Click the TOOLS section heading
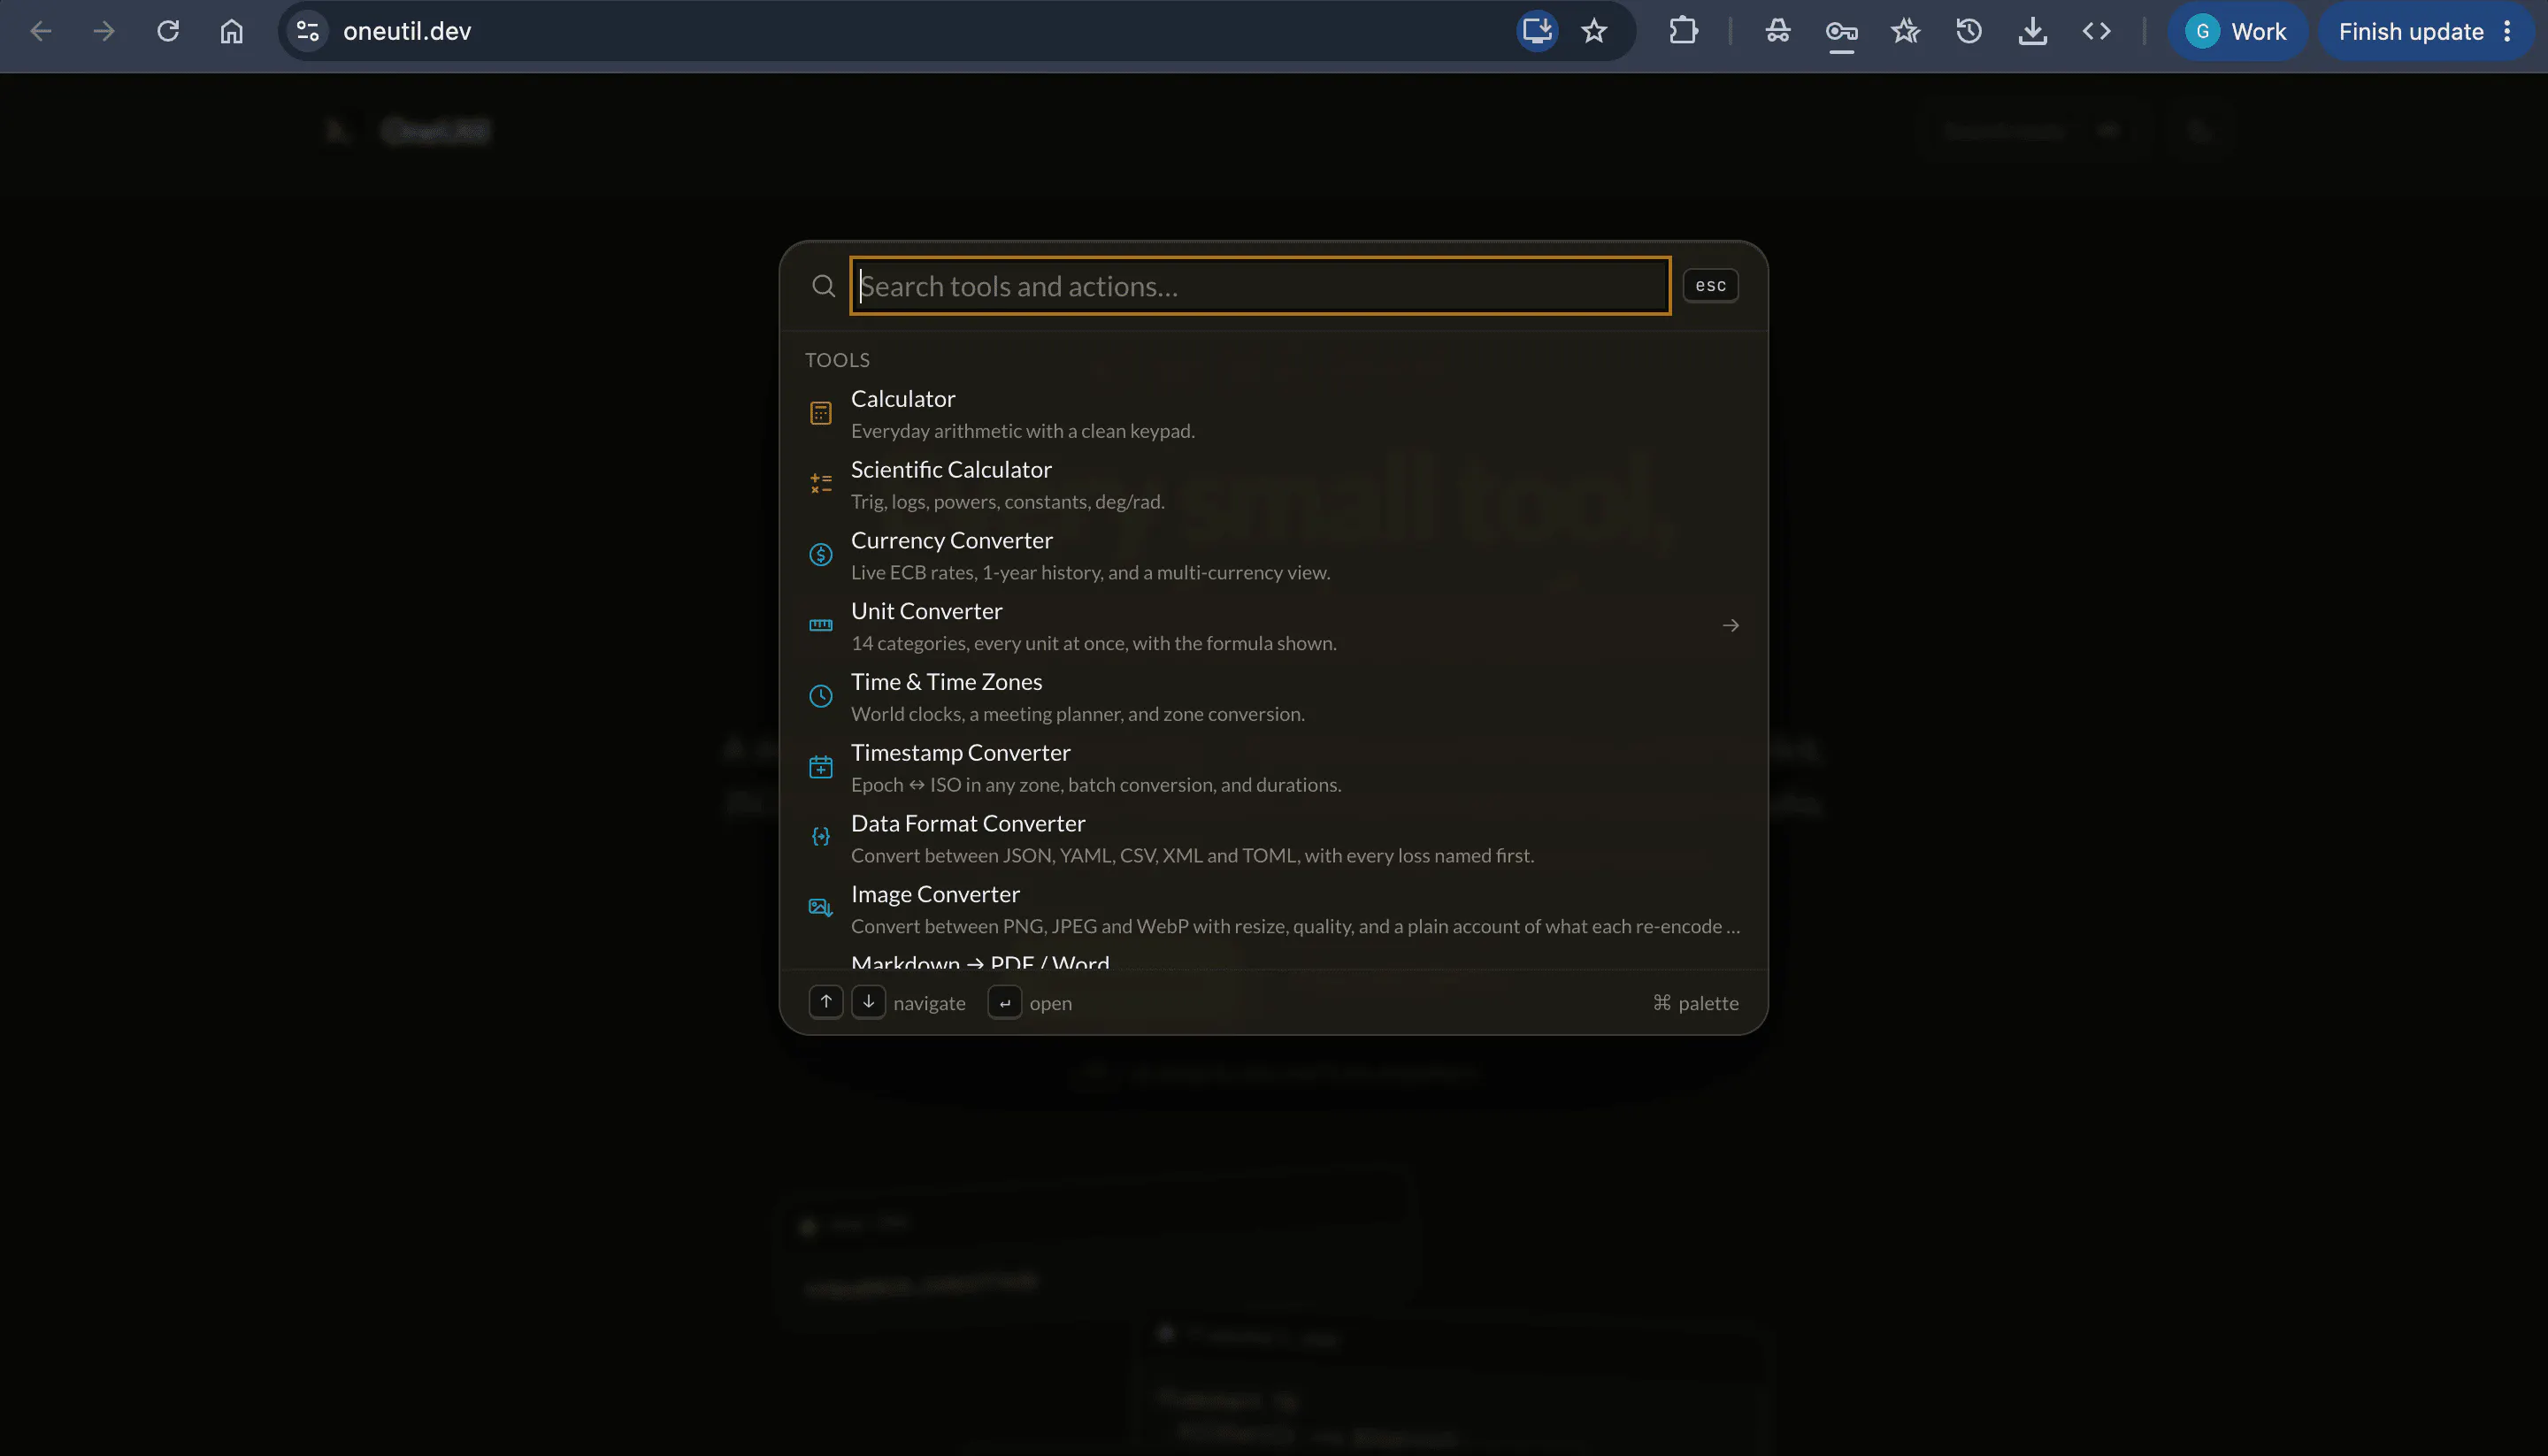The height and width of the screenshot is (1456, 2548). 837,360
